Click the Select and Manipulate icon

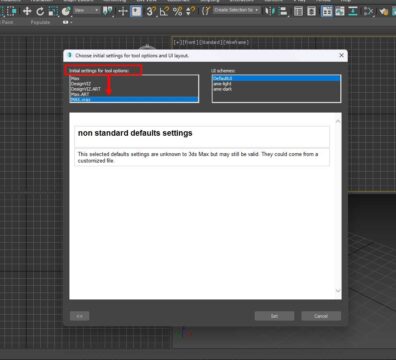(123, 11)
